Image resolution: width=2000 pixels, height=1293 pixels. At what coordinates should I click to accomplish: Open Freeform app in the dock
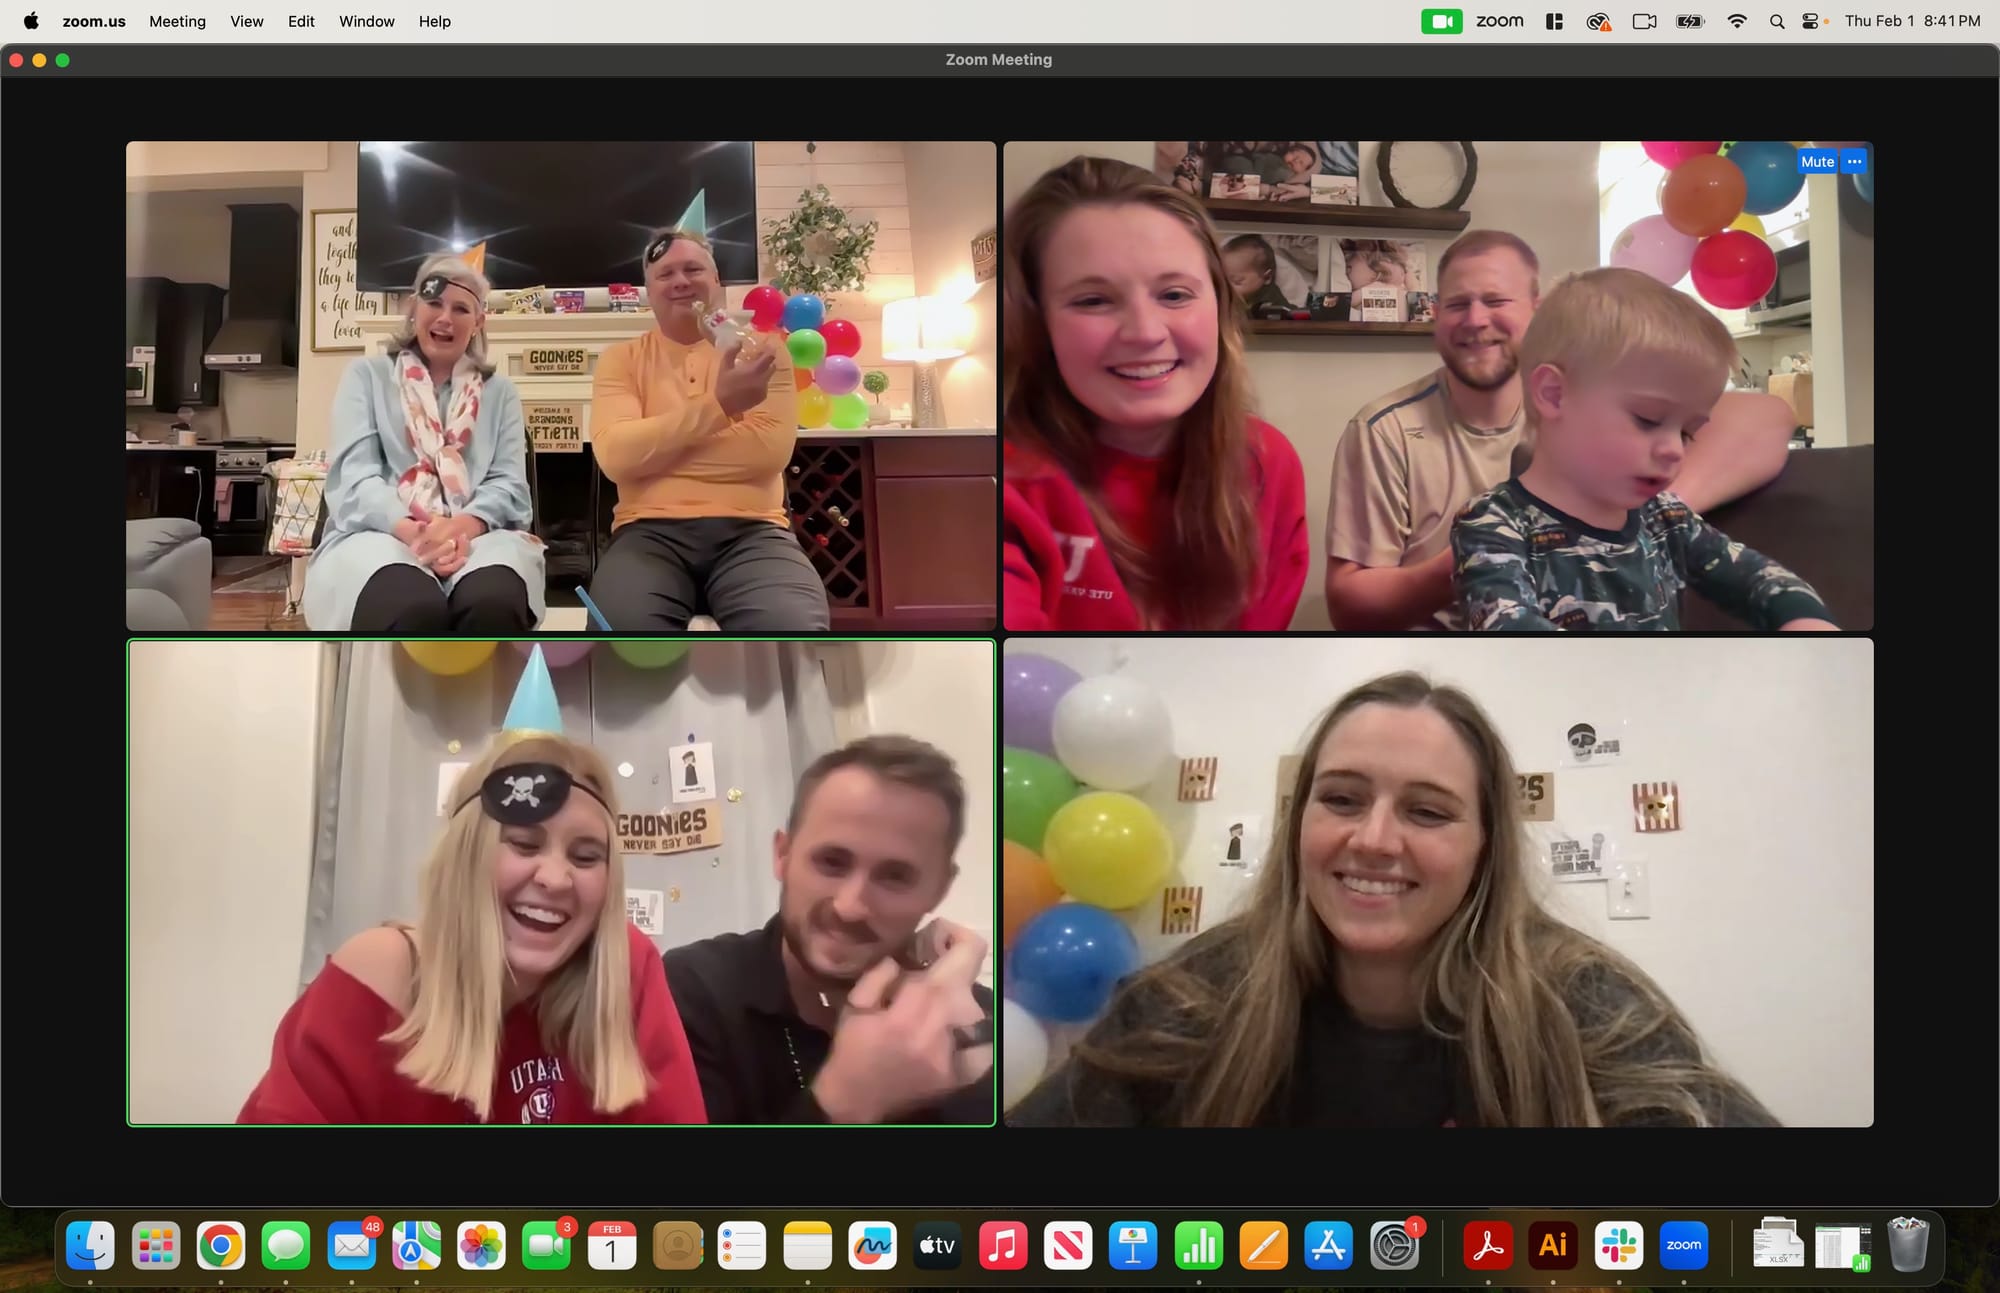tap(872, 1246)
